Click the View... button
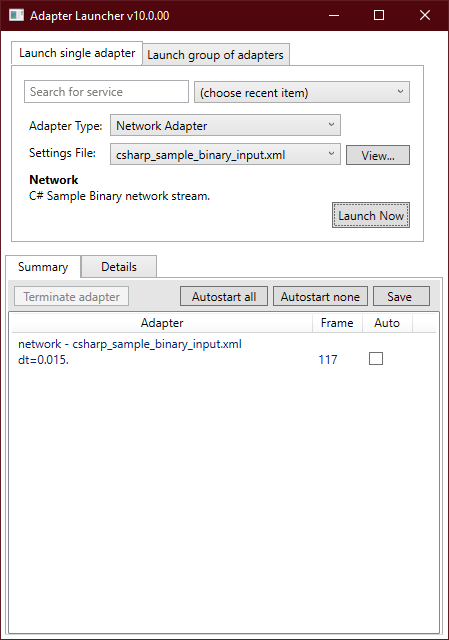 click(x=378, y=155)
